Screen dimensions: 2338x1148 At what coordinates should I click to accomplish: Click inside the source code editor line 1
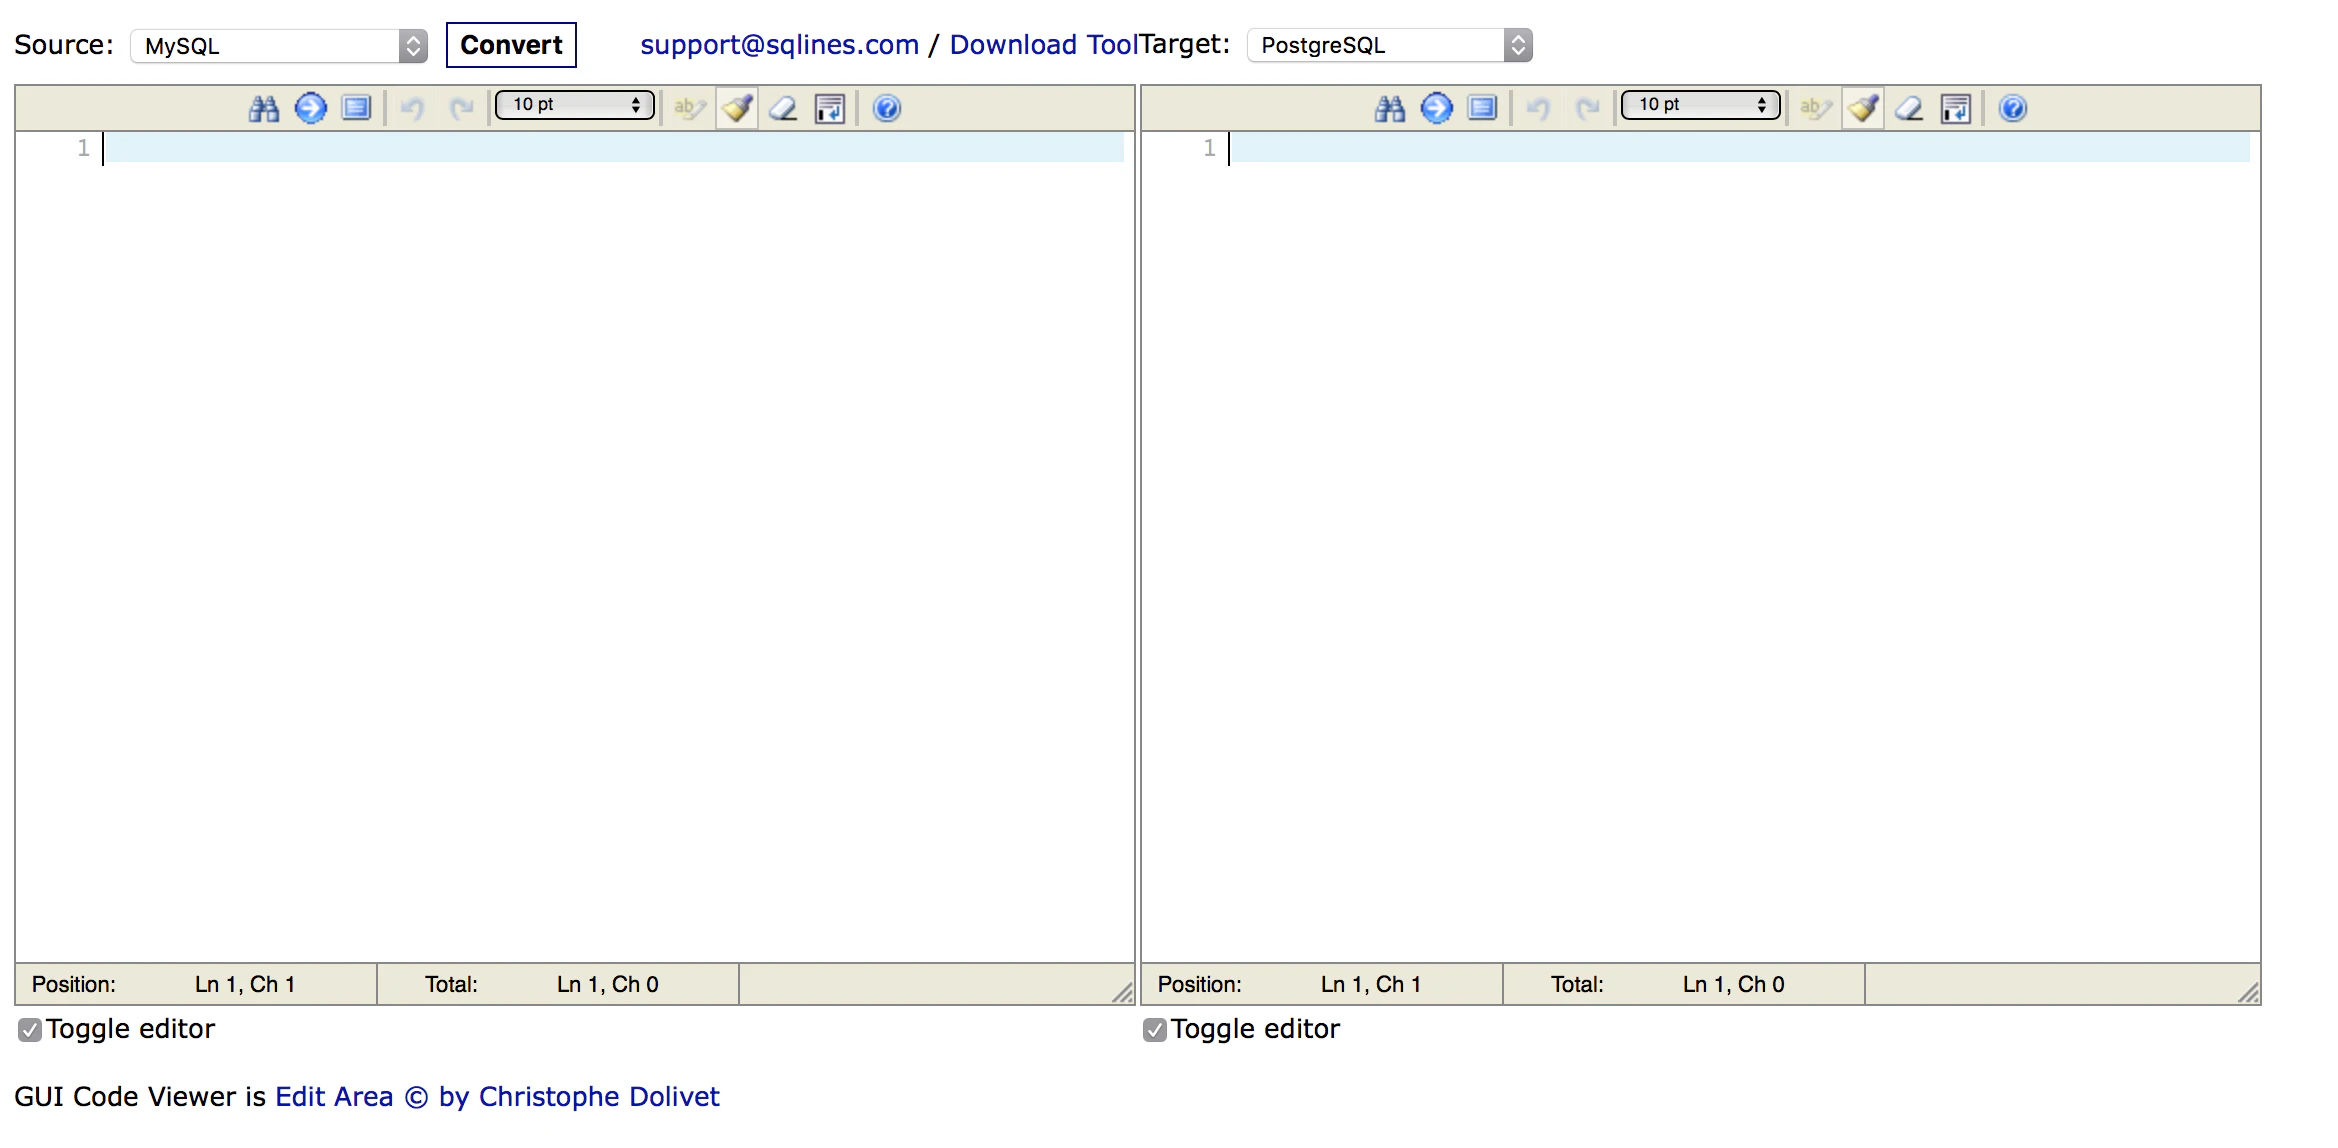(612, 148)
